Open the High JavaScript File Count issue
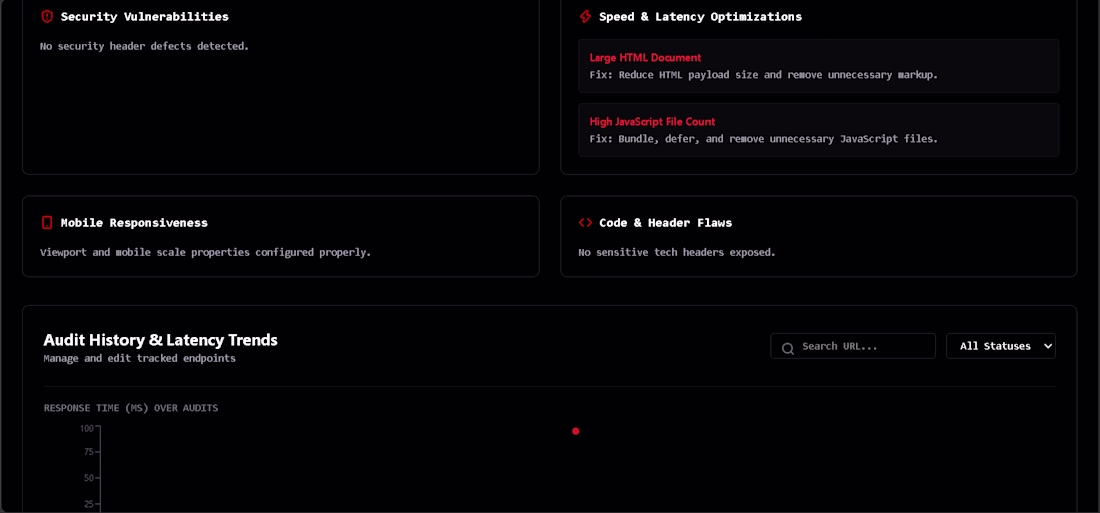This screenshot has height=513, width=1100. click(x=818, y=130)
